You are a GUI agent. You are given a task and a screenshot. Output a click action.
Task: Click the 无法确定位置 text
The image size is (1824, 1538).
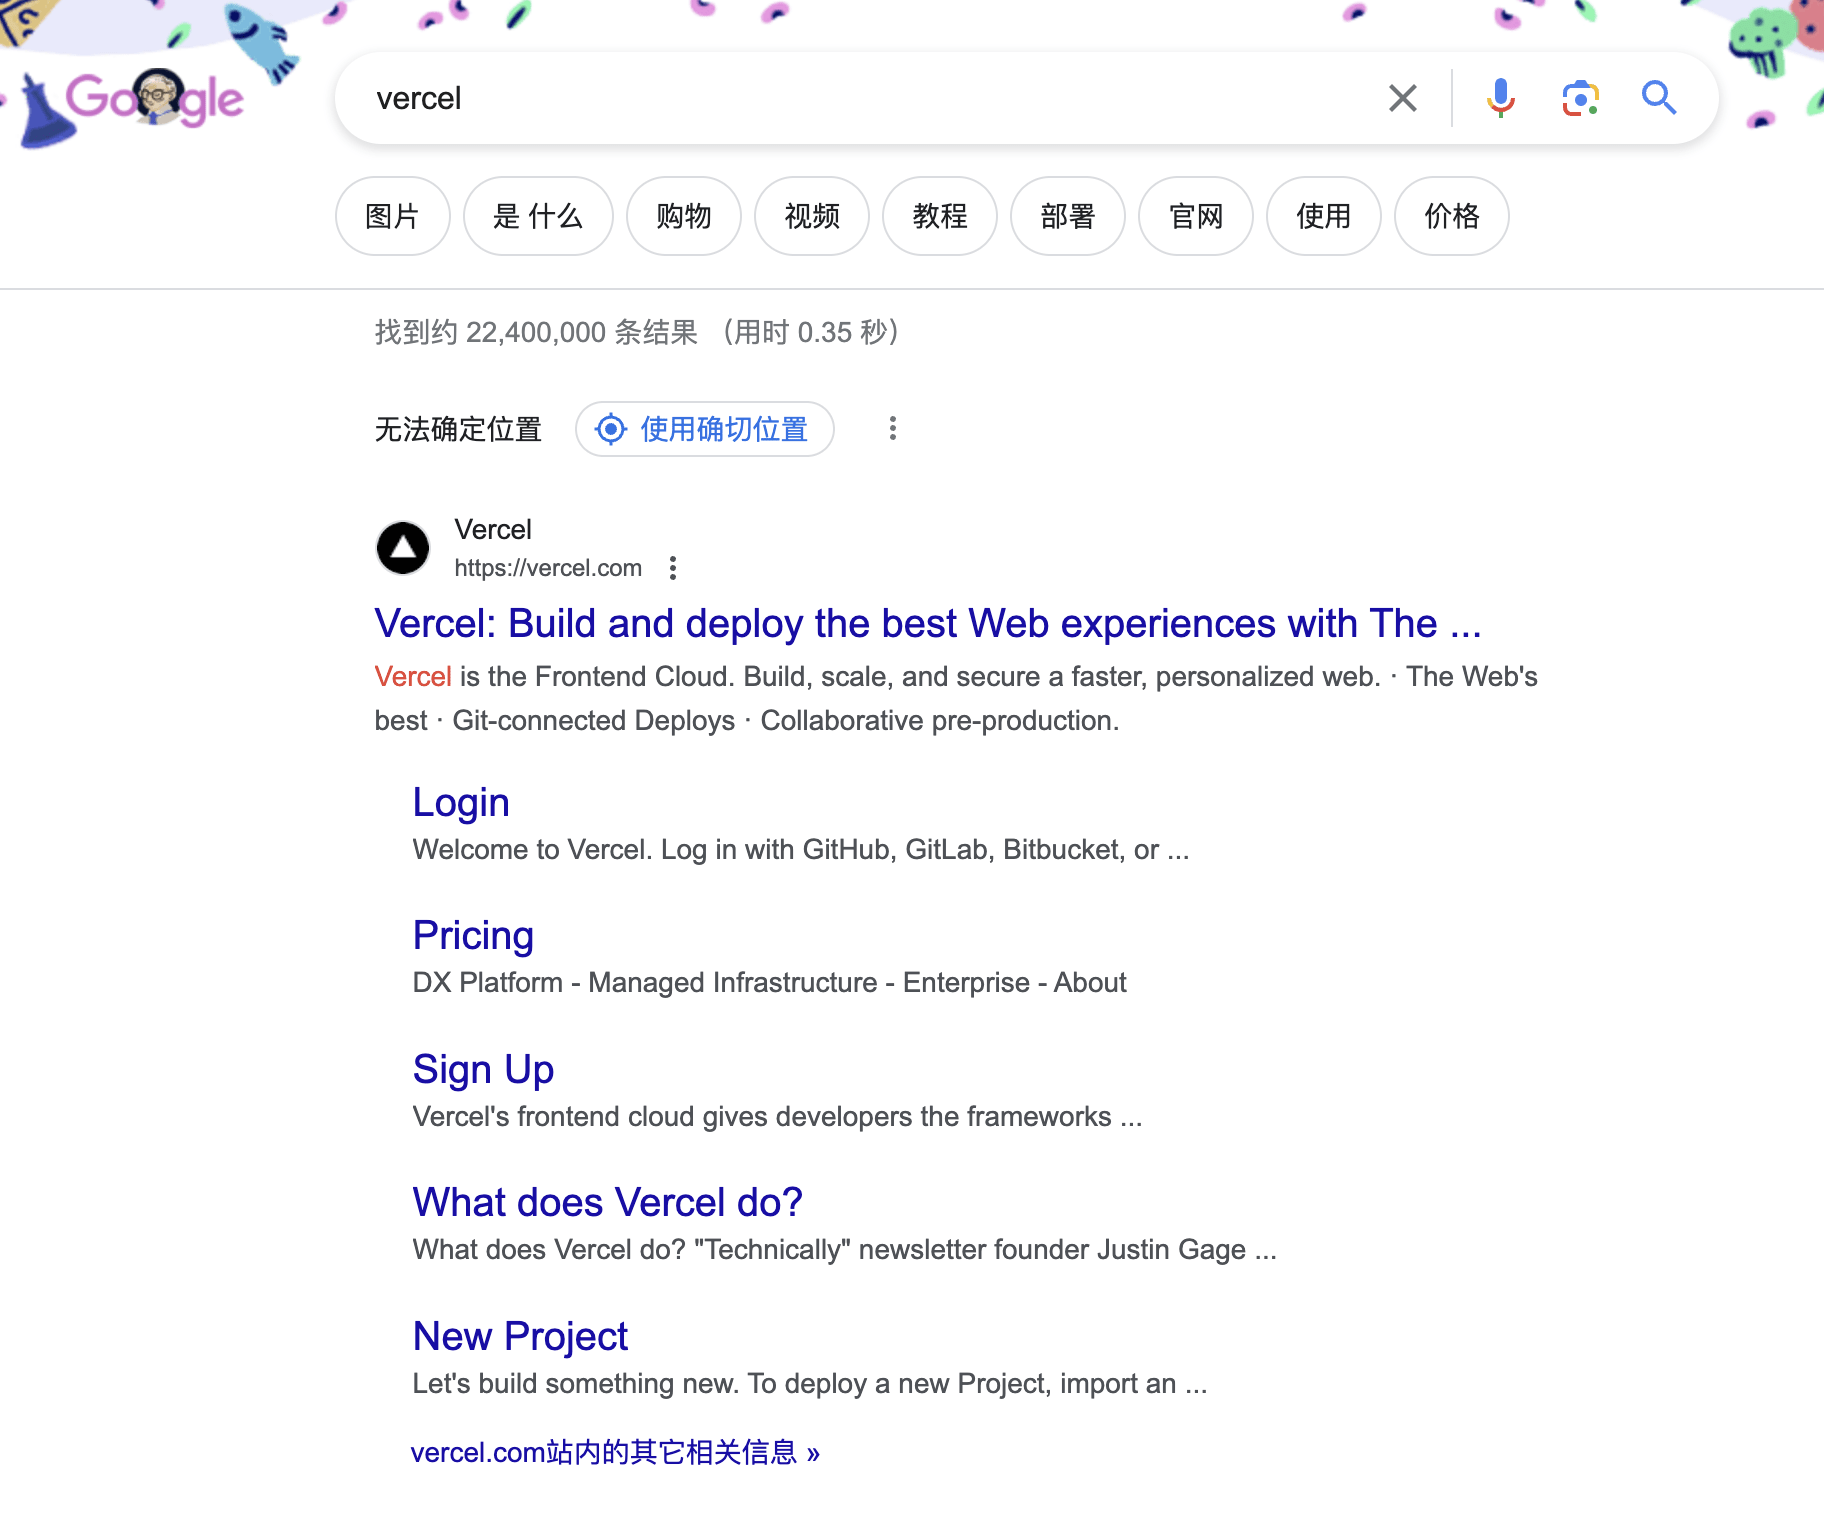[458, 429]
